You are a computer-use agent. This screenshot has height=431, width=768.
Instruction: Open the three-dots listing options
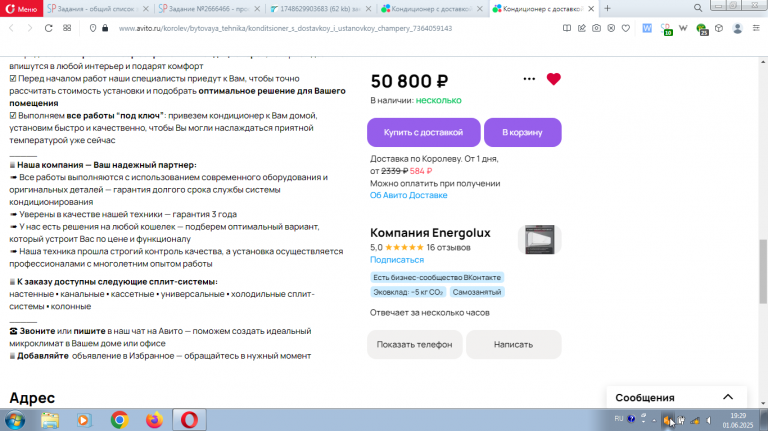click(529, 79)
